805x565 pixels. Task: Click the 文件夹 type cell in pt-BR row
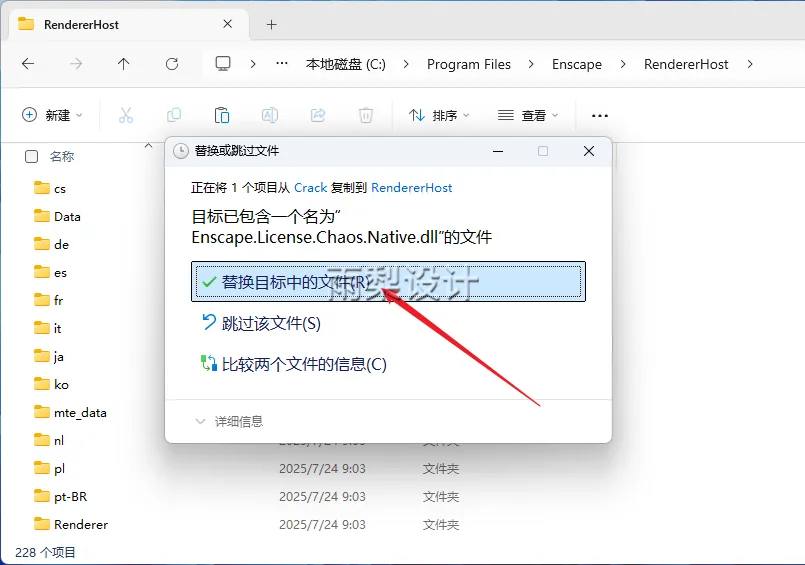click(x=440, y=497)
